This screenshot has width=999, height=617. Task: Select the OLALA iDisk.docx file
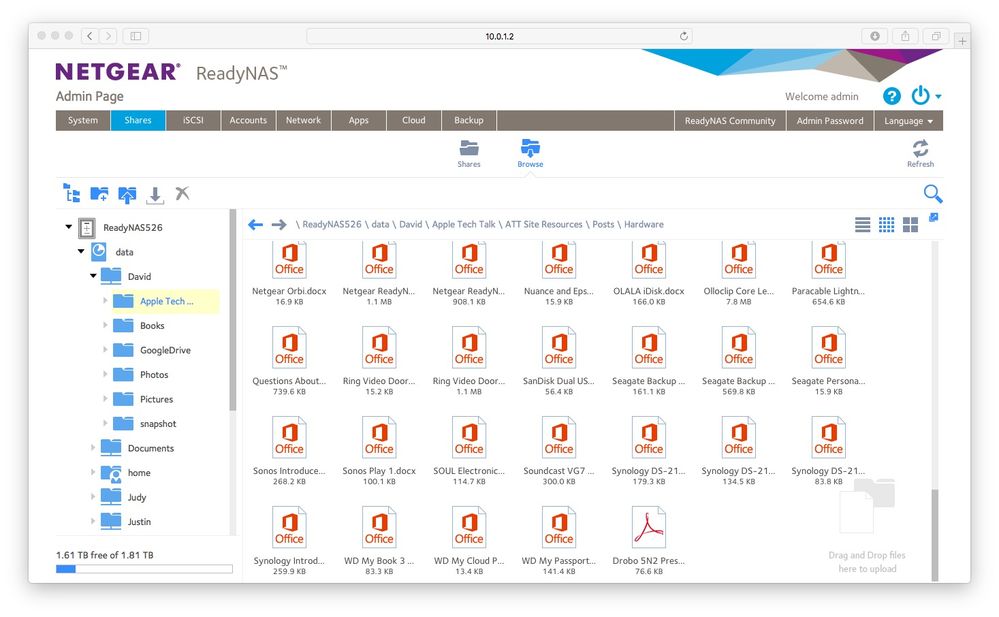(649, 273)
